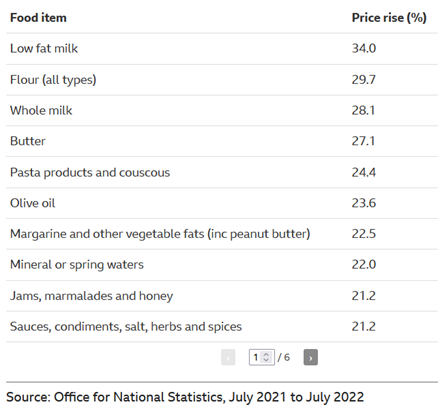Increase page number with stepper up arrow
This screenshot has height=409, width=438.
(266, 355)
